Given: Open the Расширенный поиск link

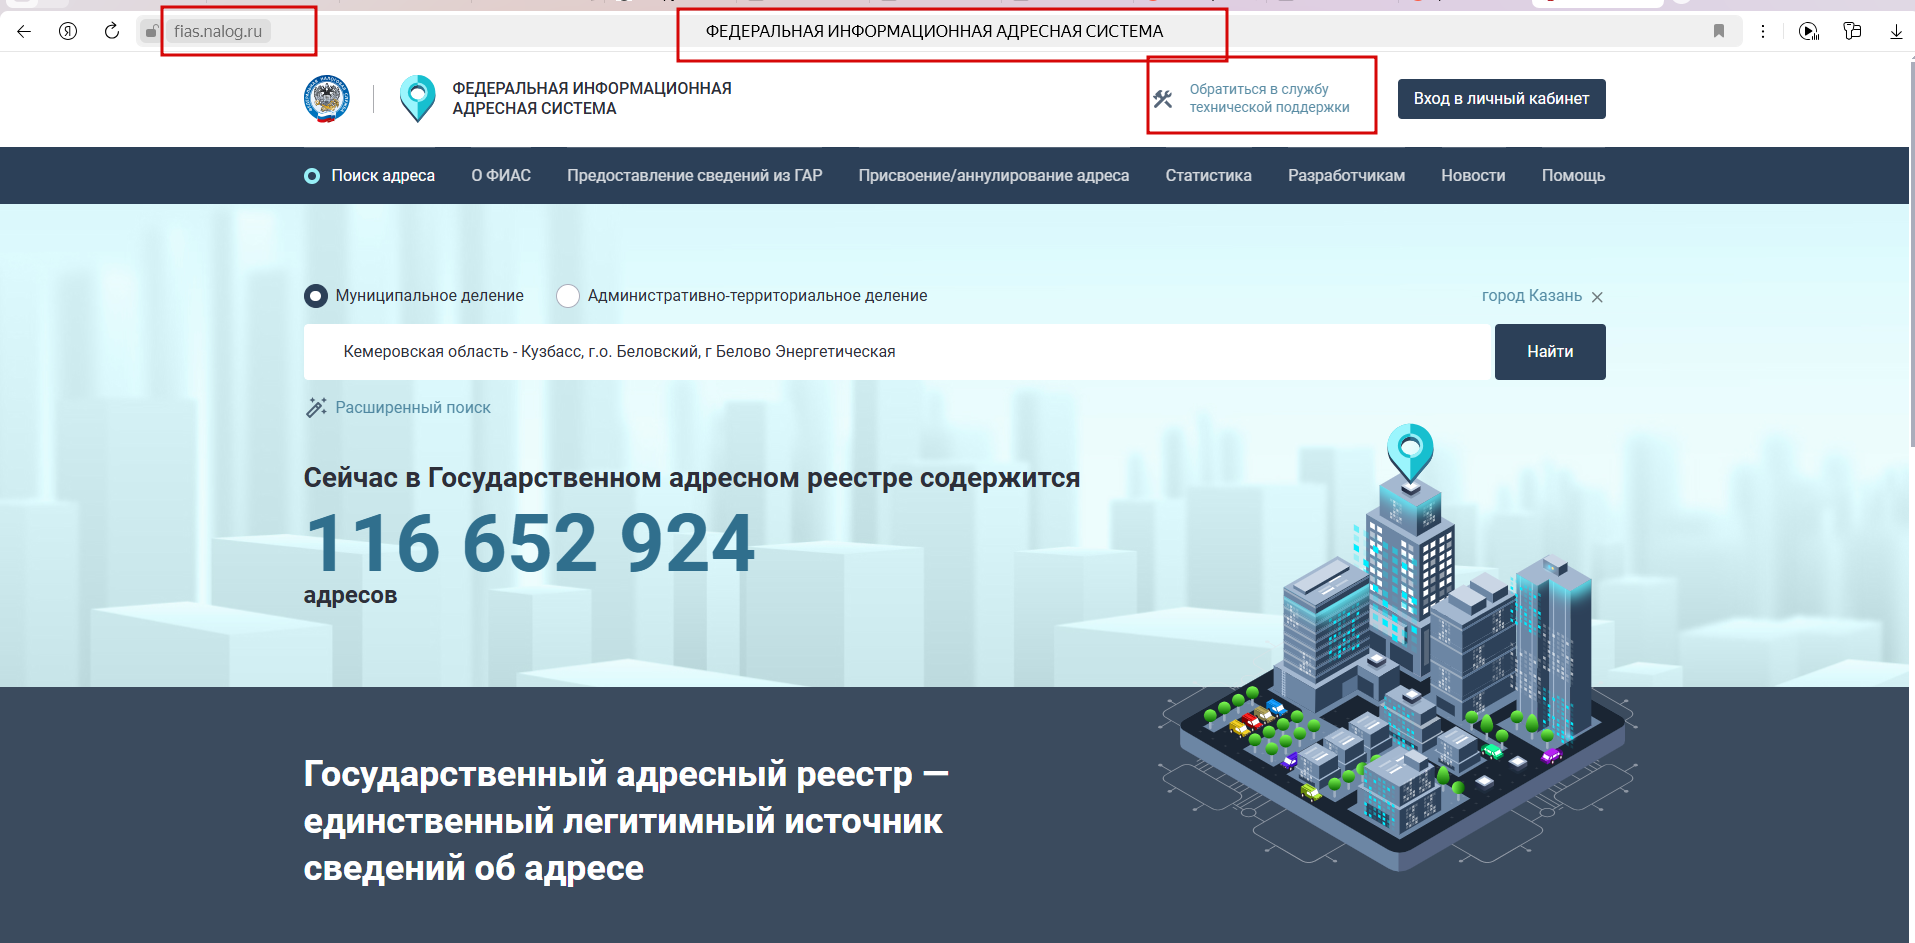Looking at the screenshot, I should click(413, 408).
